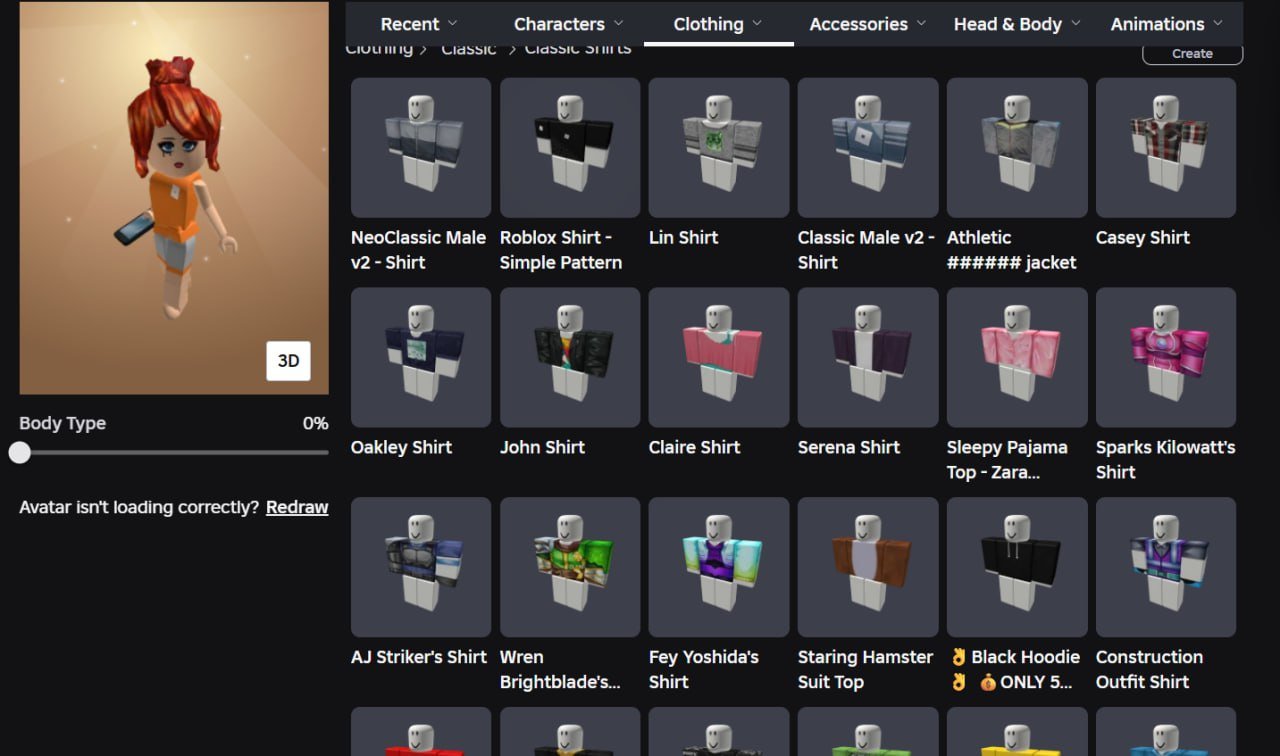Select Sparks Kilowatt's Shirt thumbnail
Viewport: 1280px width, 756px height.
(1165, 358)
